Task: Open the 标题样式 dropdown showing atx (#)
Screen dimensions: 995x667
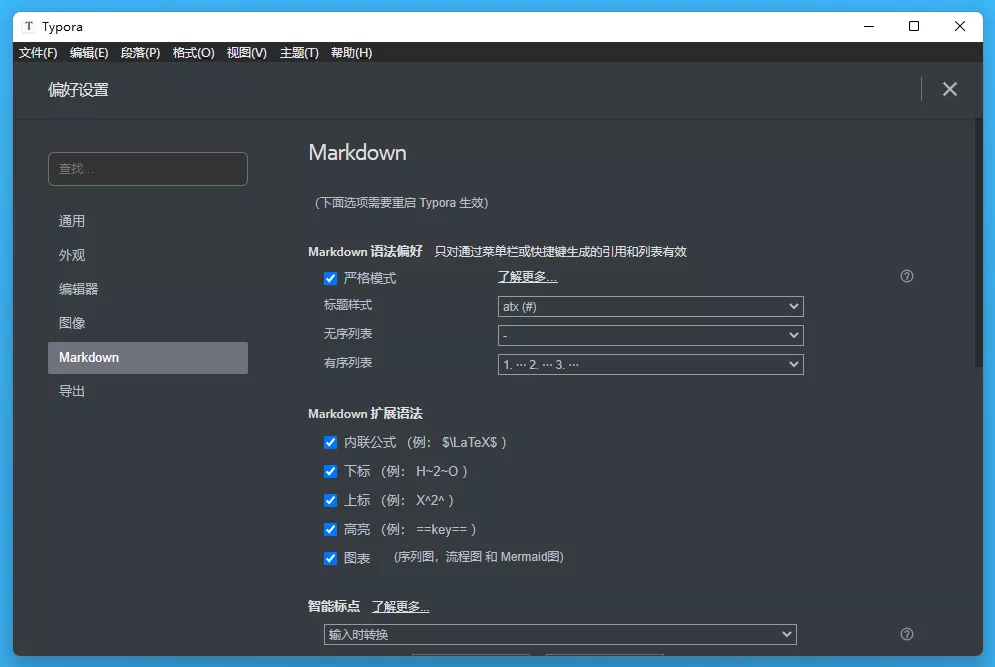Action: [650, 306]
